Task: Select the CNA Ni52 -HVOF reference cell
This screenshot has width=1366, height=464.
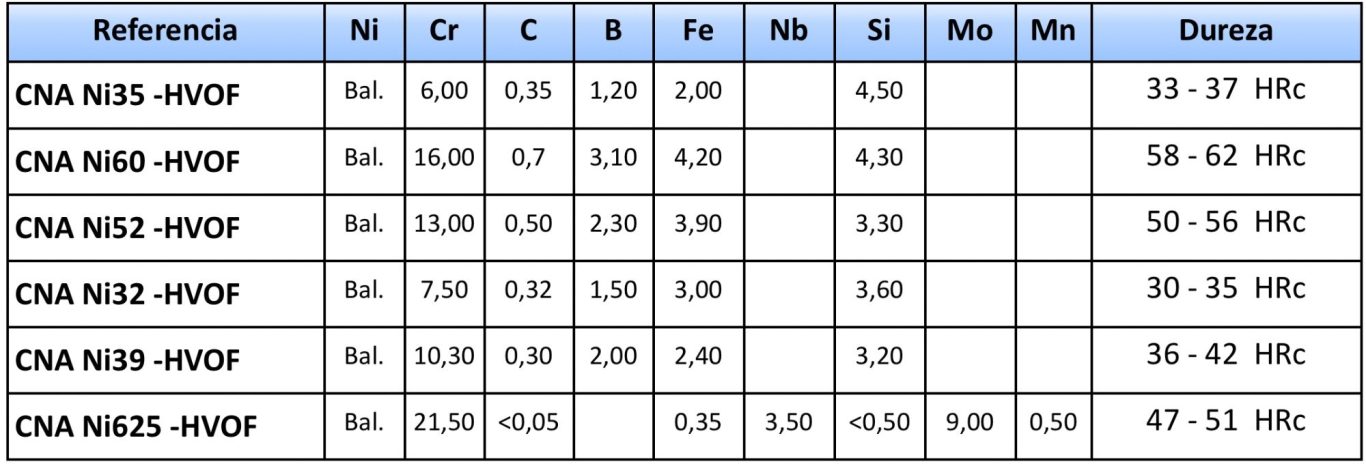Action: [166, 227]
